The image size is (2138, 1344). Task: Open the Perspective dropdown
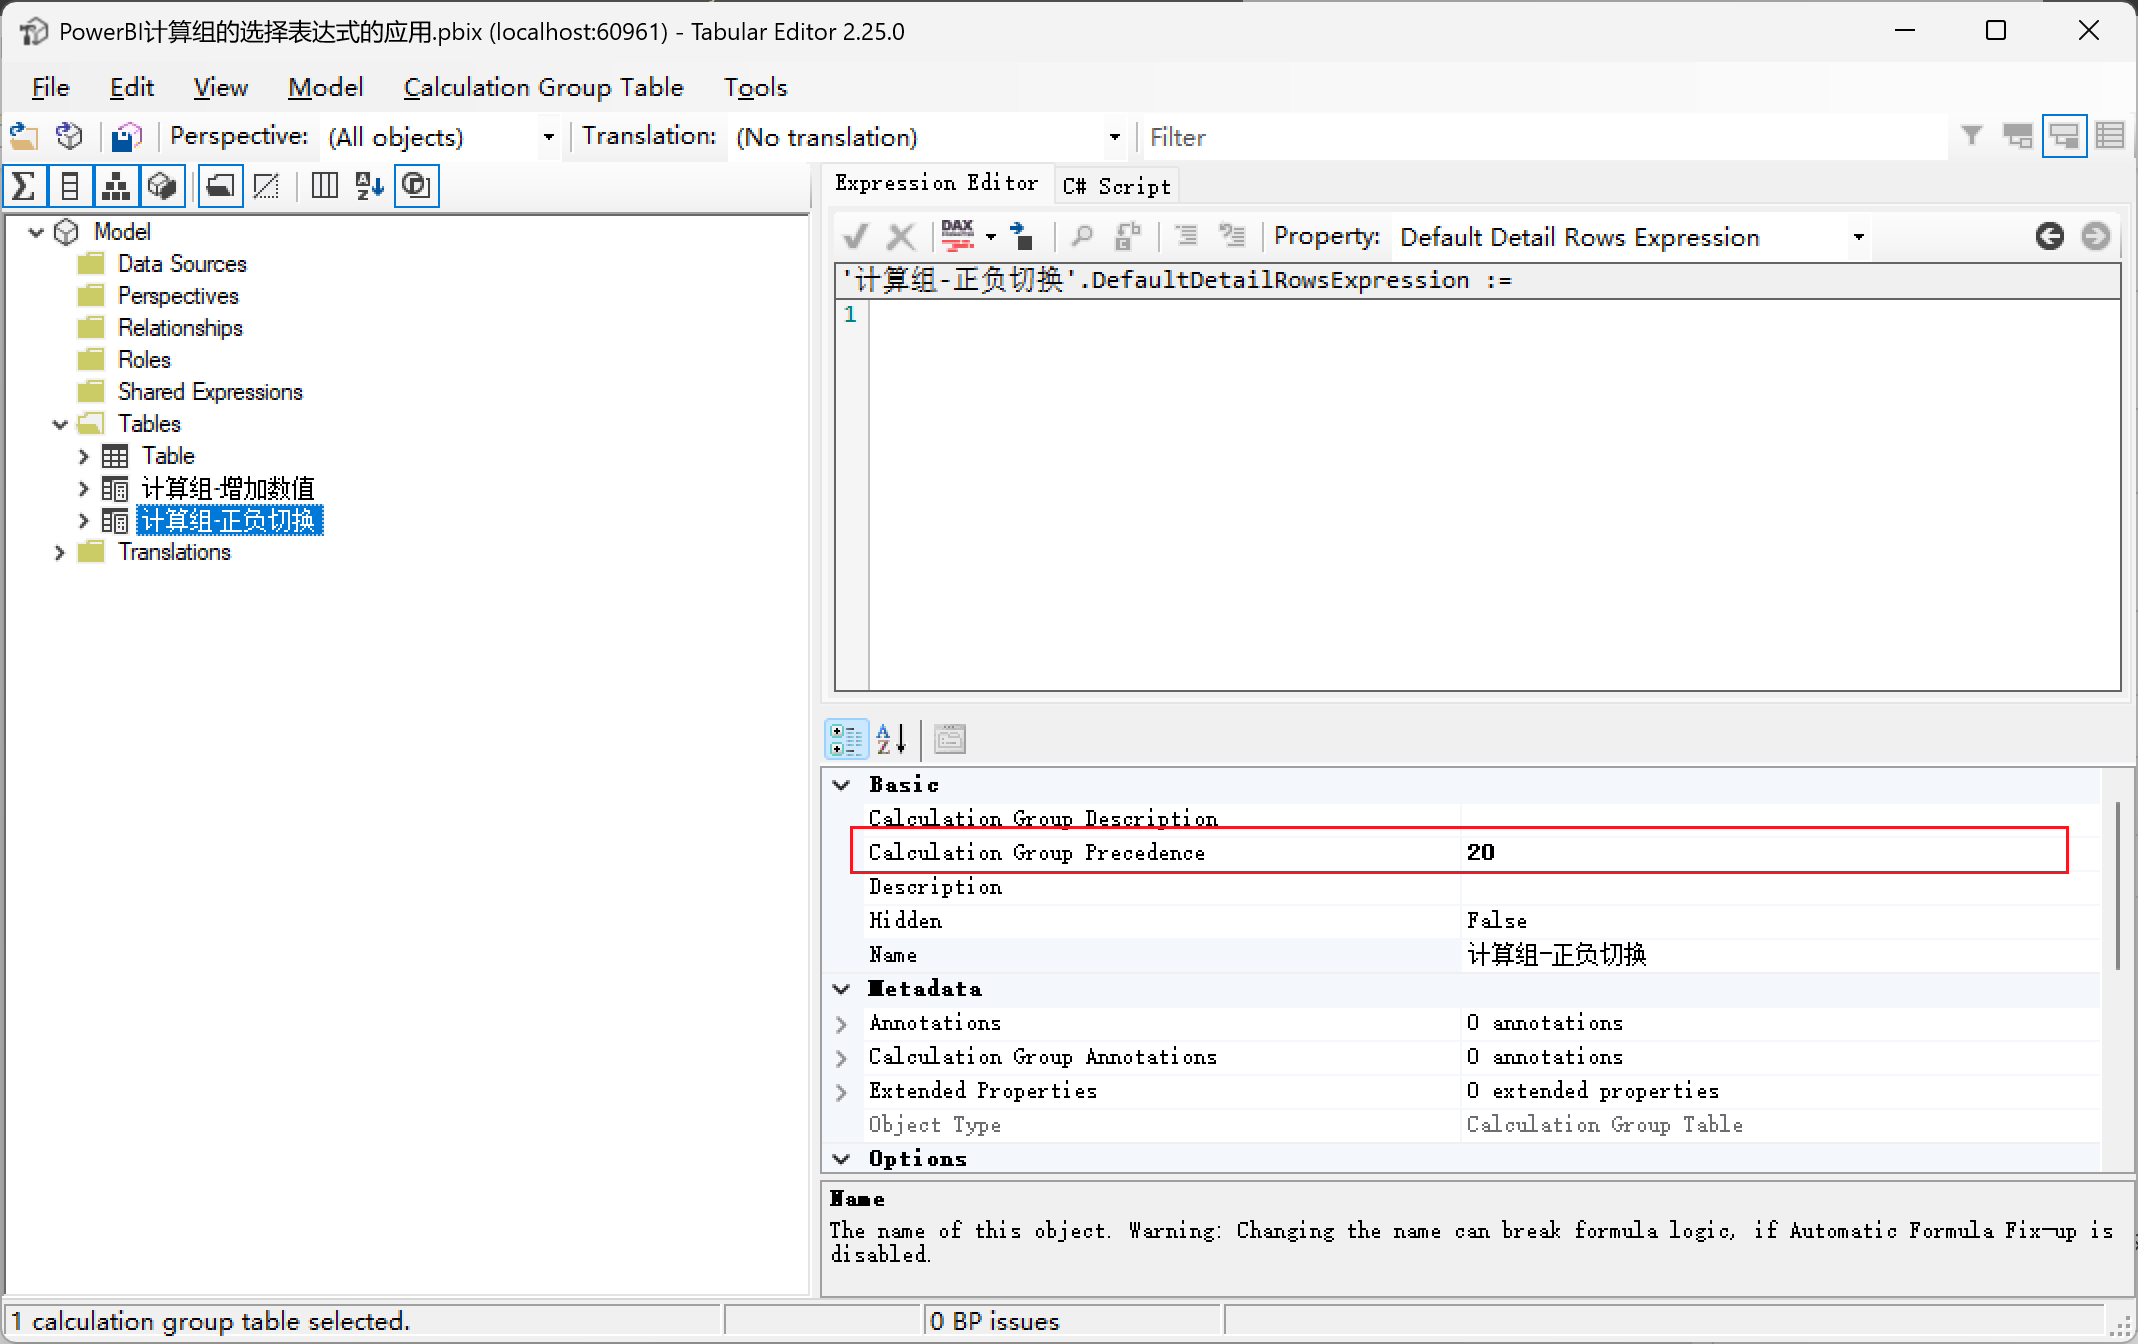[x=548, y=137]
